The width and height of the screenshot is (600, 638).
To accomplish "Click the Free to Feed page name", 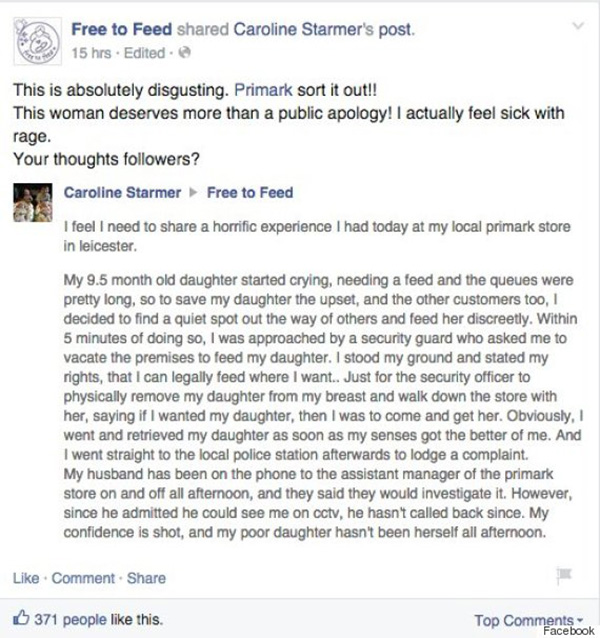I will pos(122,29).
